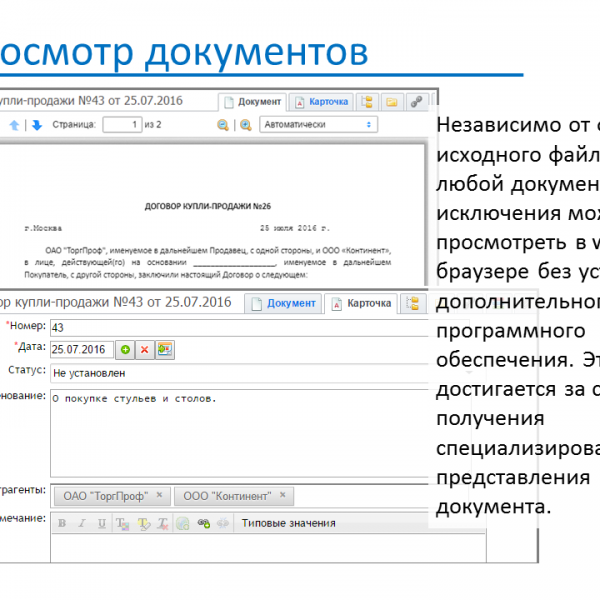Go to the next page with down arrow

(x=36, y=125)
